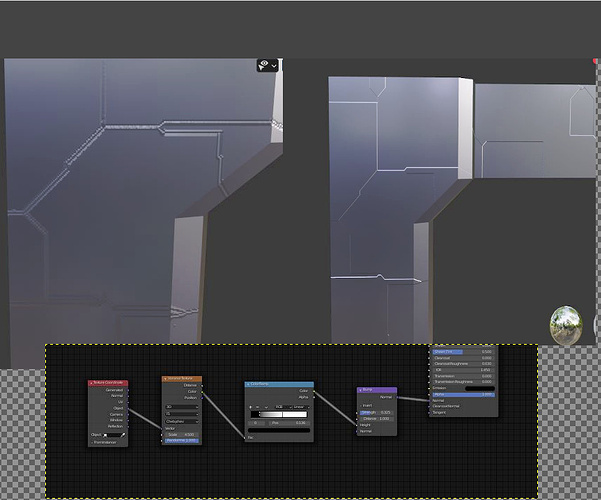Toggle the From Instancer checkbox

[x=92, y=442]
